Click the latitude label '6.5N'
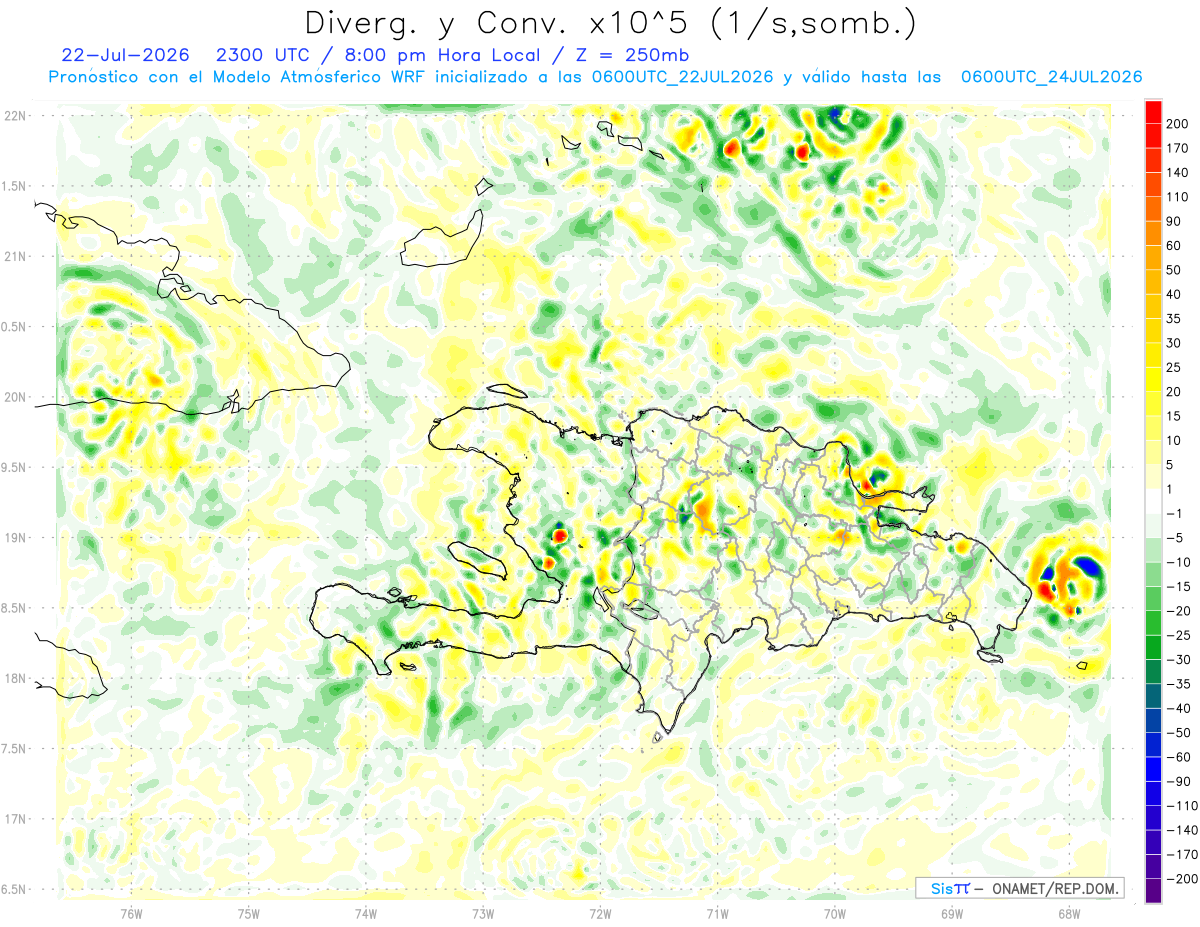This screenshot has height=927, width=1200. tap(15, 889)
